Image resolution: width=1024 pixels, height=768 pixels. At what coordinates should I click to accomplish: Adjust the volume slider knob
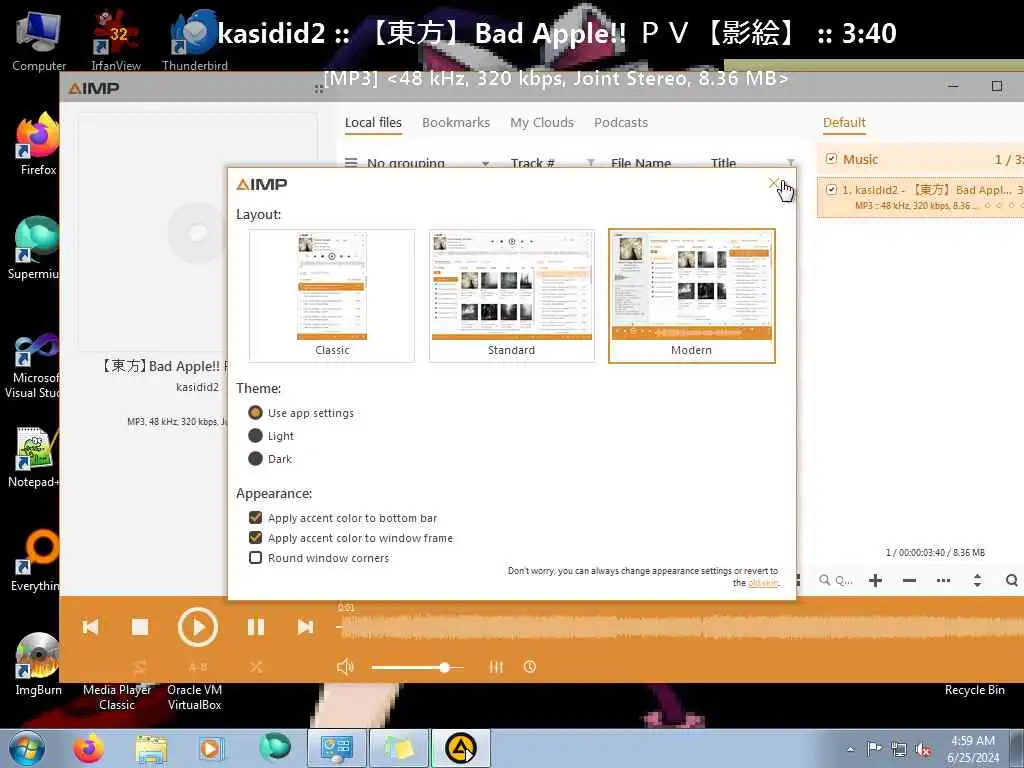(x=444, y=667)
